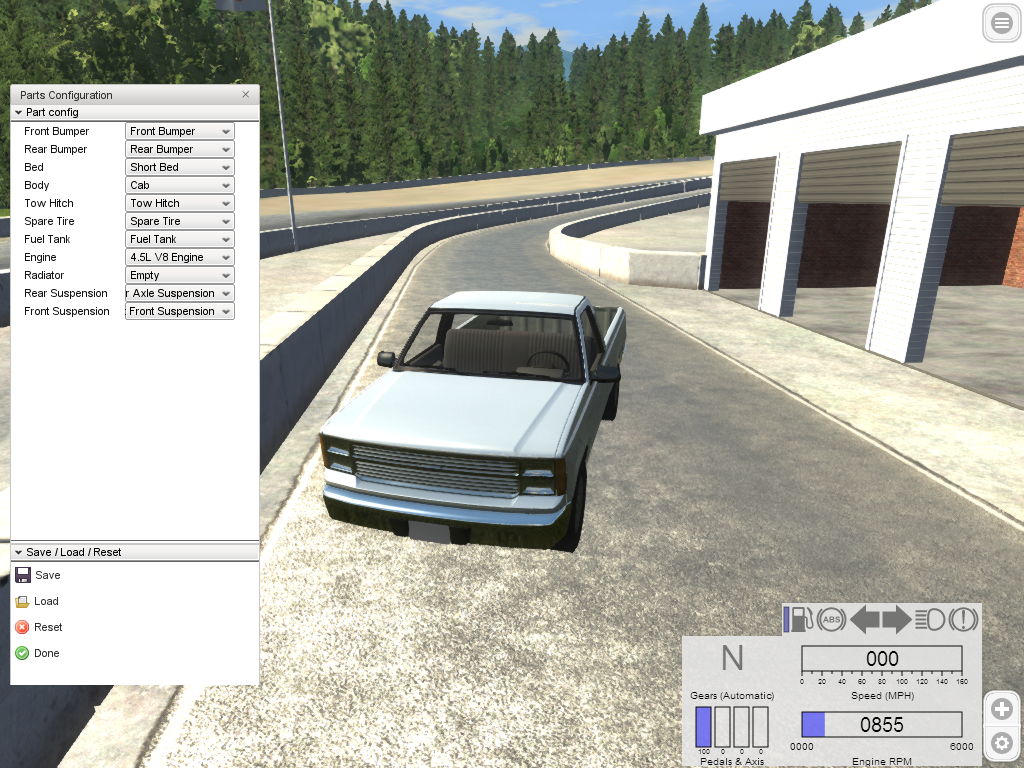The image size is (1024, 768).
Task: Open the Engine dropdown showing 4.5L V8
Action: click(x=180, y=257)
